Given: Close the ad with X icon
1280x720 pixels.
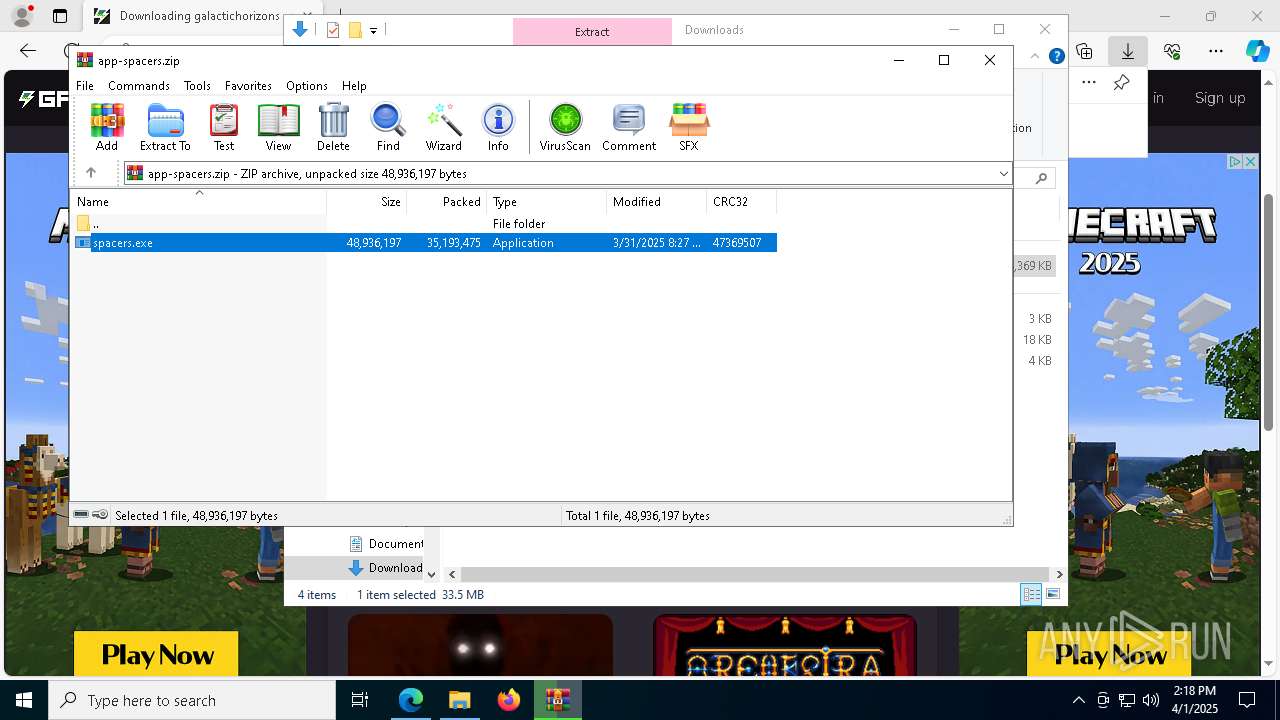Looking at the screenshot, I should click(x=1250, y=162).
